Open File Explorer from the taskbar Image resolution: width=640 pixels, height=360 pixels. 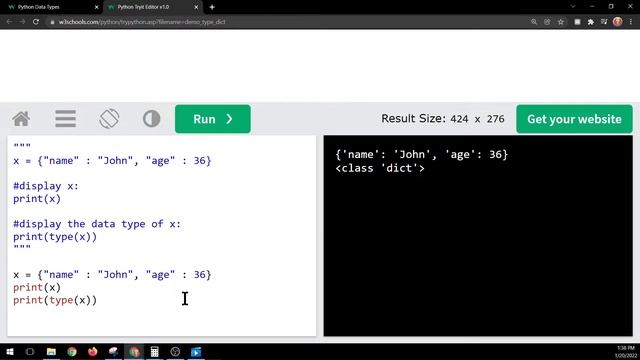(x=51, y=351)
